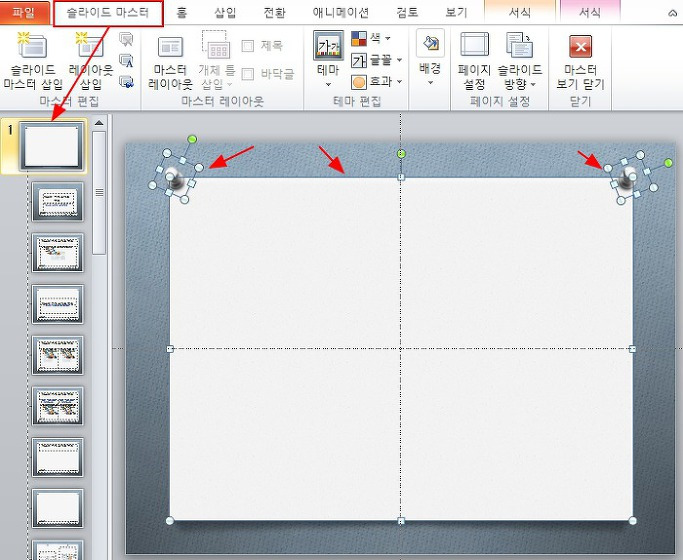Open the 파일 tab
This screenshot has width=683, height=560.
(x=24, y=12)
